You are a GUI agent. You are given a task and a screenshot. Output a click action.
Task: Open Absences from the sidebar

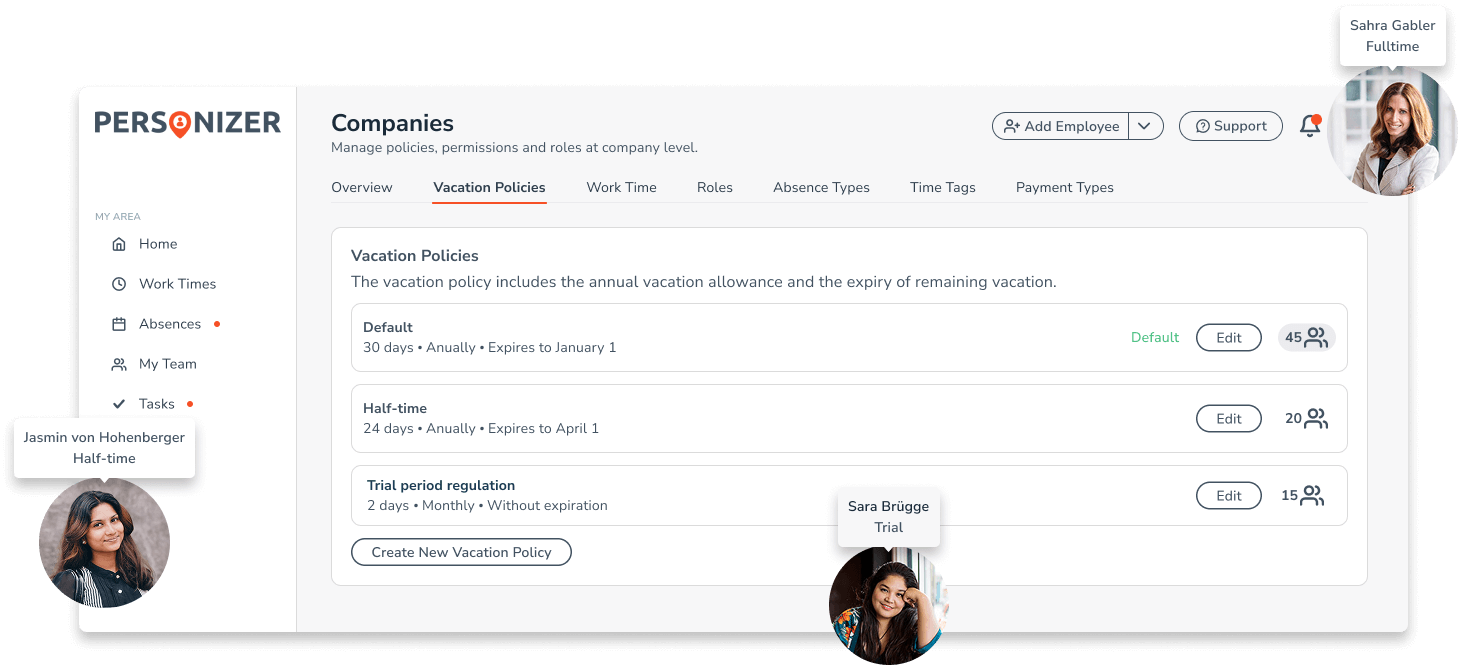[x=168, y=323]
